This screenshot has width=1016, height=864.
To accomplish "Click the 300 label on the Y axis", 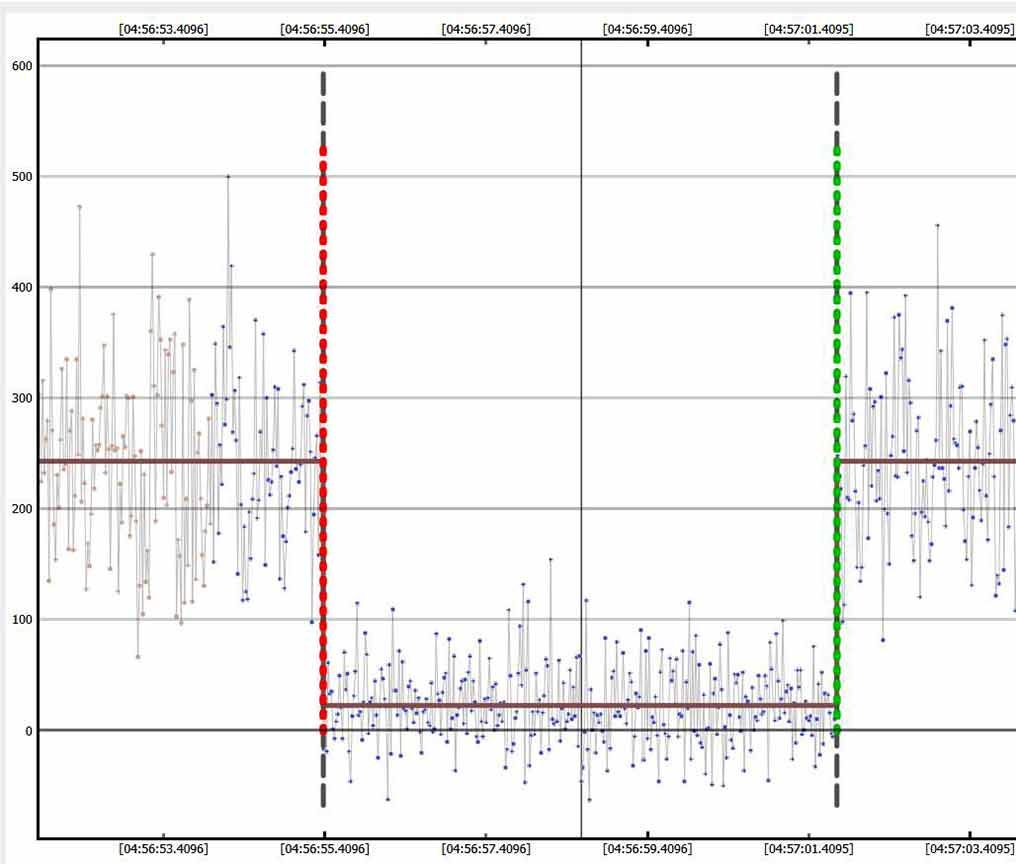I will pyautogui.click(x=22, y=398).
